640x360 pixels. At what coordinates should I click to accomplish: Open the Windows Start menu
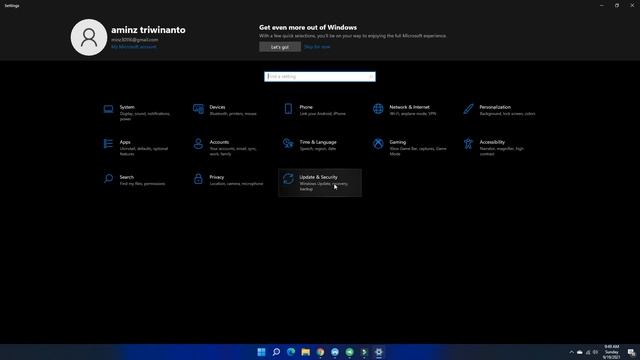[261, 352]
